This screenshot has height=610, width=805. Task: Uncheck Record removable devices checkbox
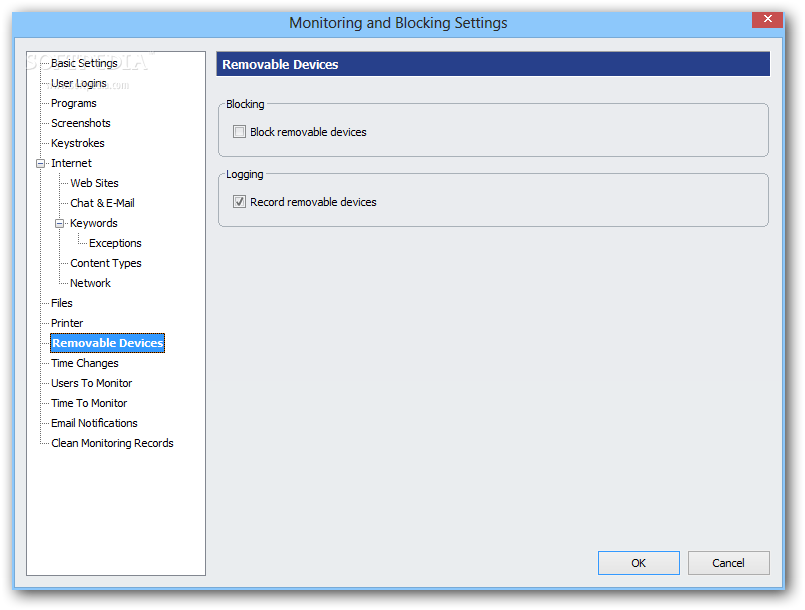[x=239, y=202]
